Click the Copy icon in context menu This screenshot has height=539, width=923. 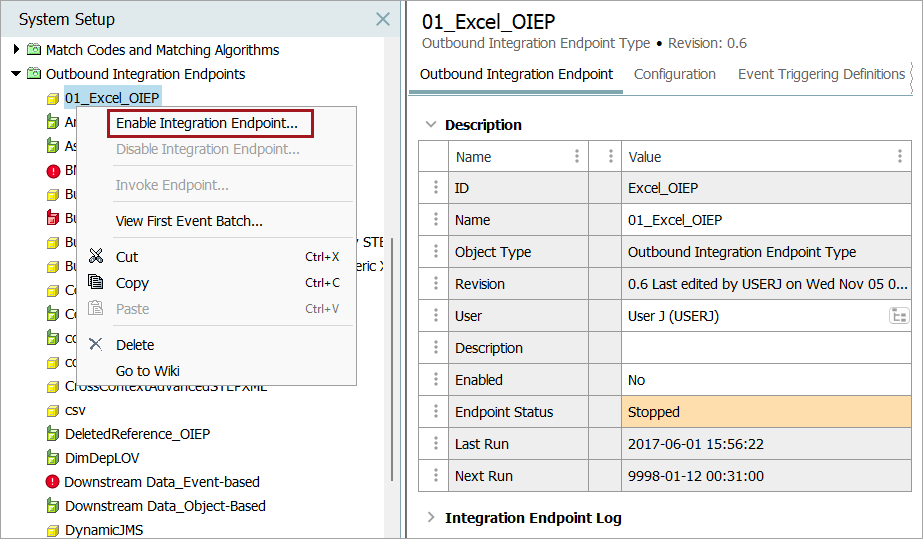pos(96,283)
